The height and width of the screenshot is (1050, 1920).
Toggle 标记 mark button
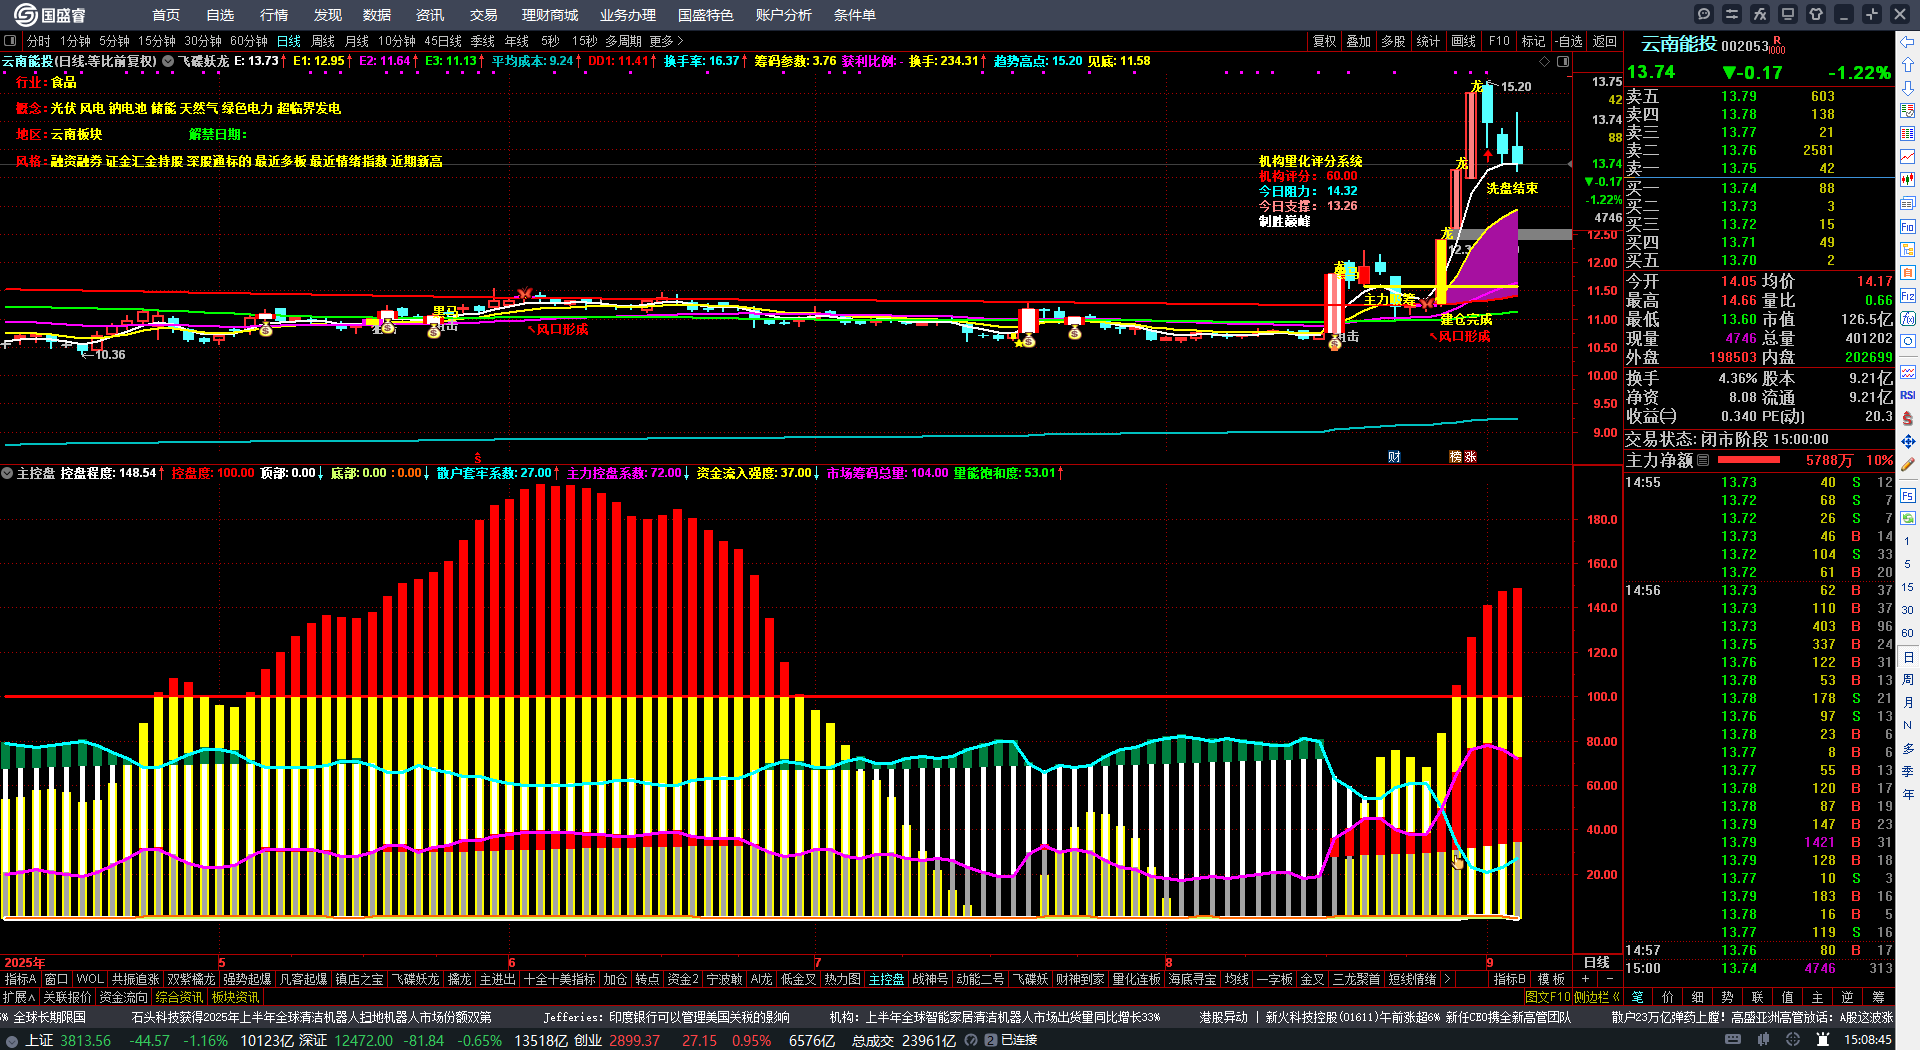(x=1533, y=41)
